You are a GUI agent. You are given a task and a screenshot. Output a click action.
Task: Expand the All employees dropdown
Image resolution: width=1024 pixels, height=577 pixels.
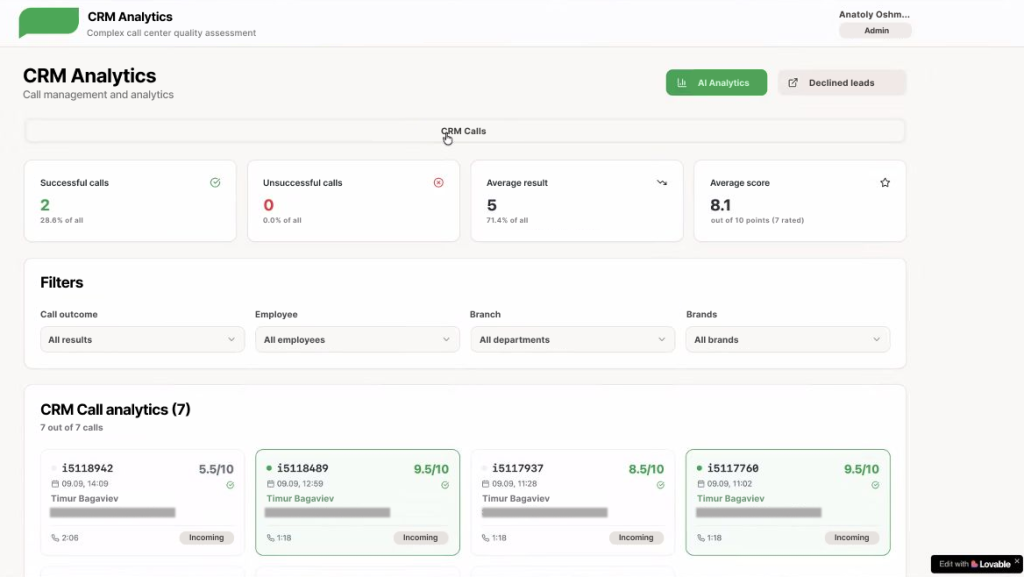[357, 339]
